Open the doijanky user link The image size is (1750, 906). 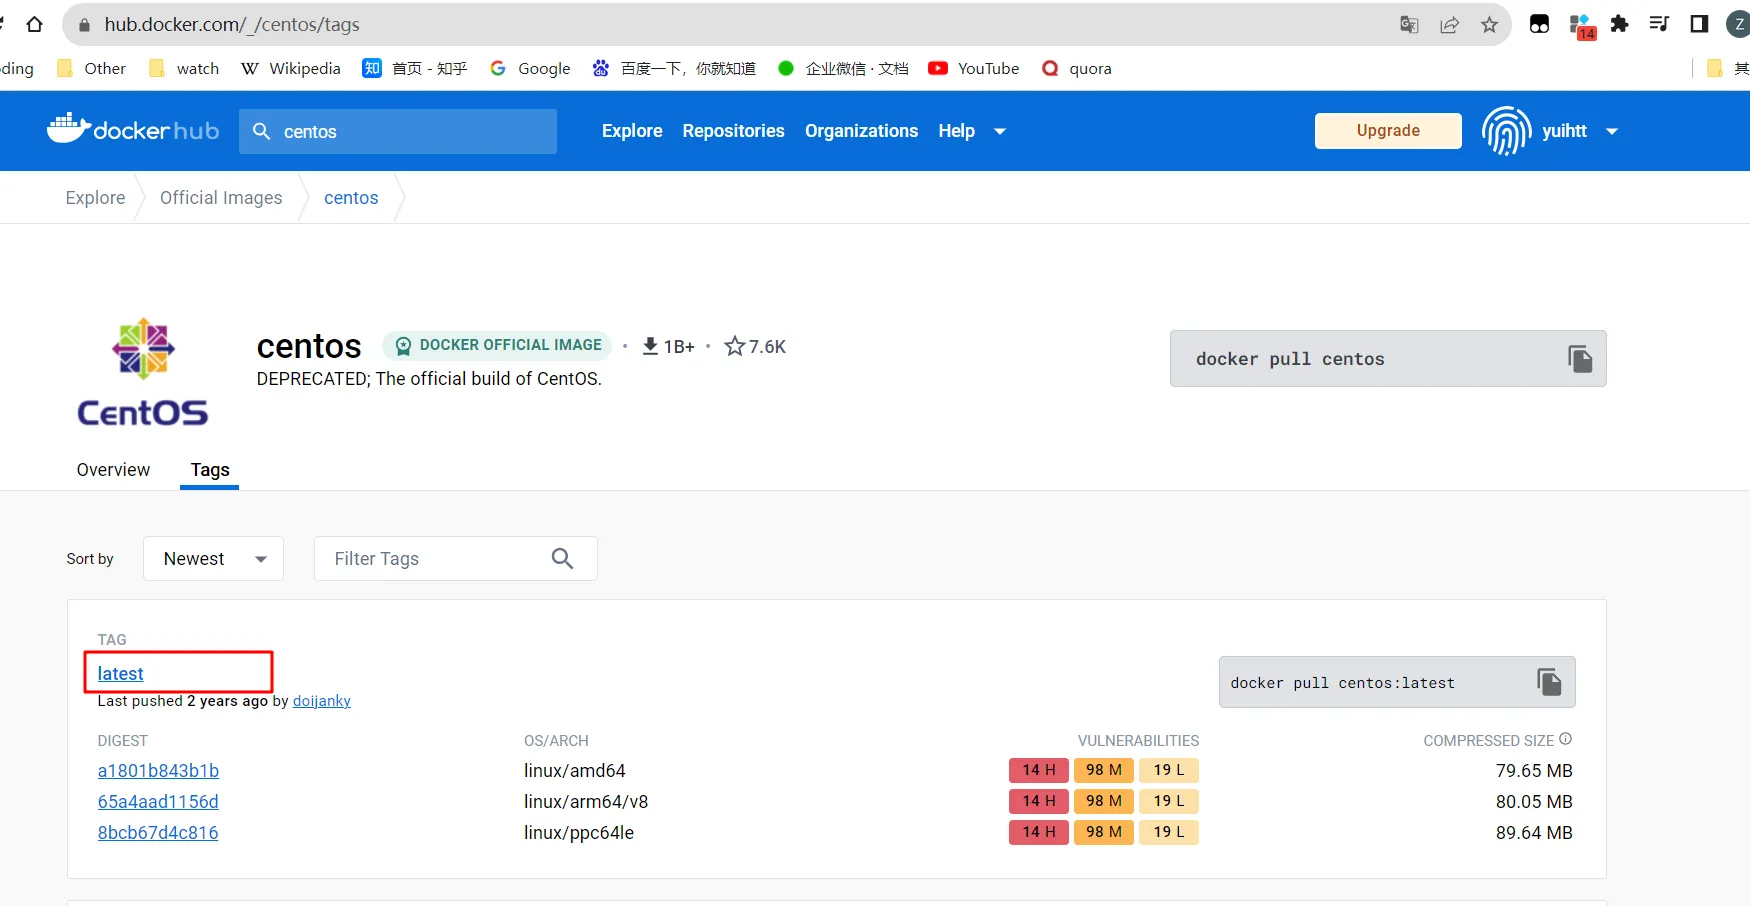[322, 701]
